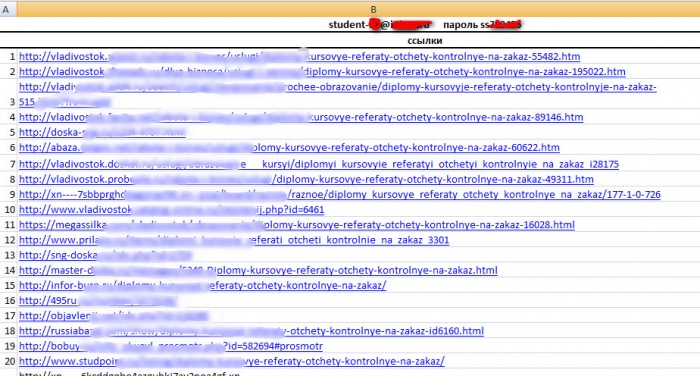Open row 4 link ending 89146.htm
The image size is (700, 376).
pyautogui.click(x=301, y=117)
